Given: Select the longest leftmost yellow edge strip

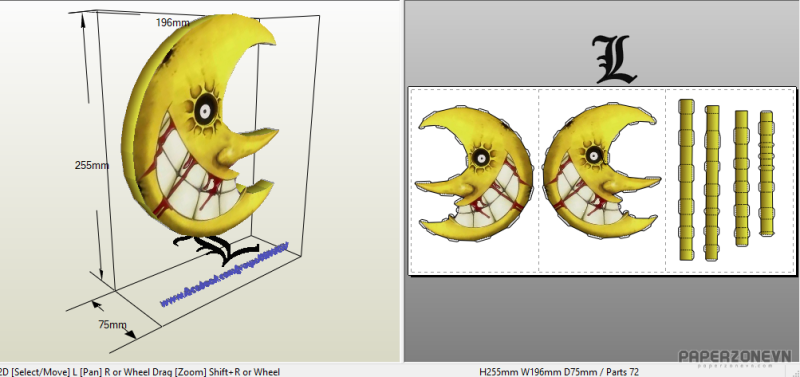Looking at the screenshot, I should point(687,180).
